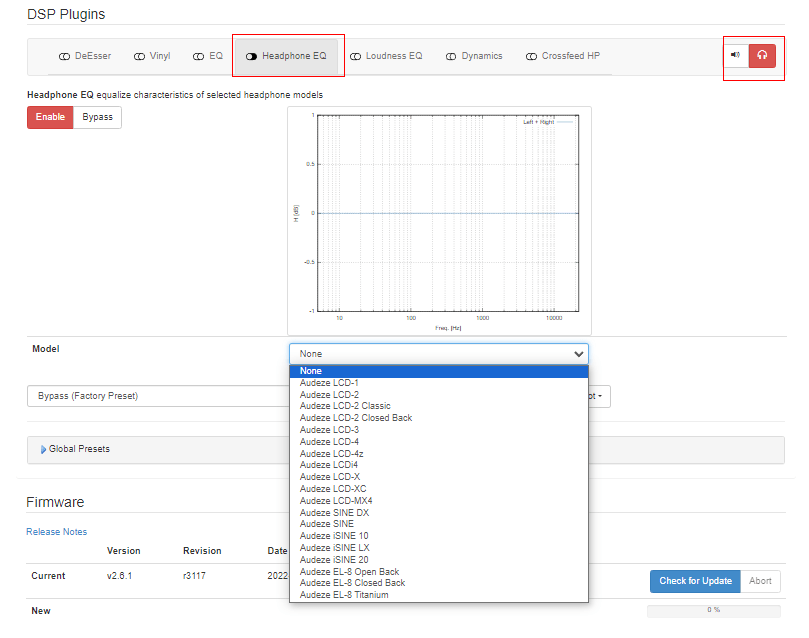Open the Release Notes link

point(57,532)
